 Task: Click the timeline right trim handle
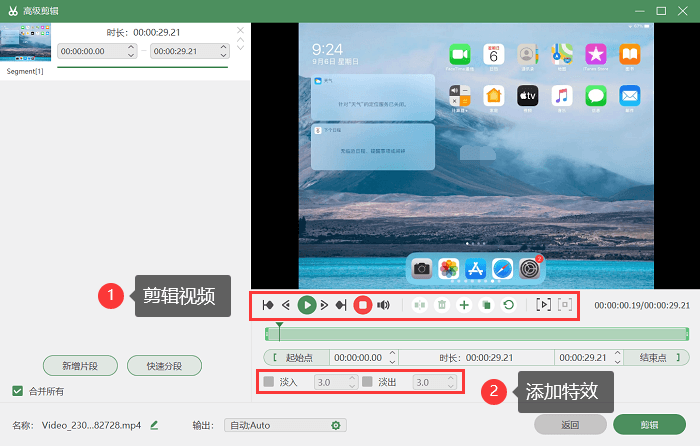688,334
